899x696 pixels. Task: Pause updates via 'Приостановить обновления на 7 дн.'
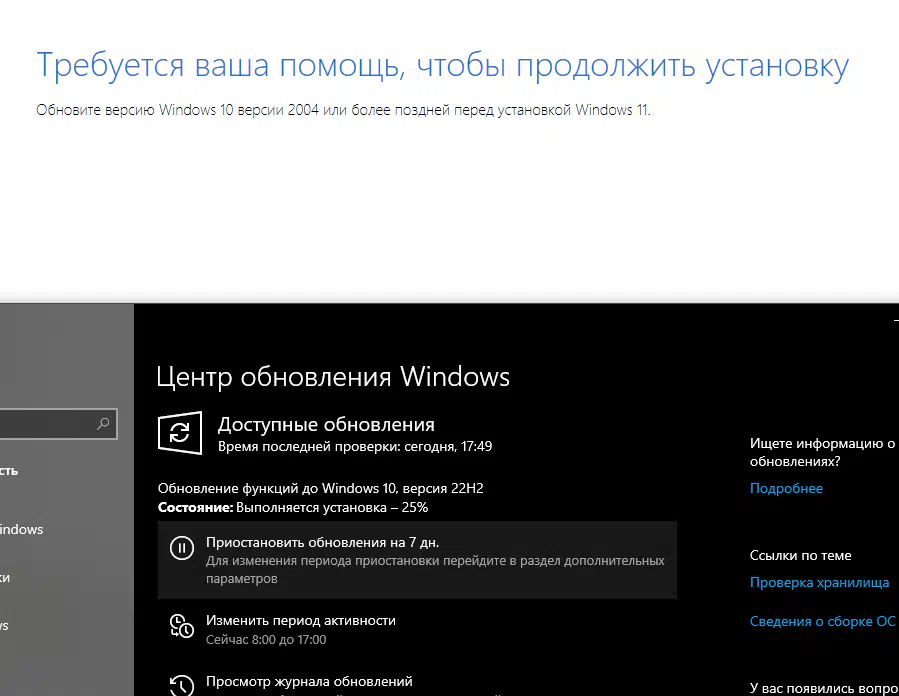pos(417,560)
